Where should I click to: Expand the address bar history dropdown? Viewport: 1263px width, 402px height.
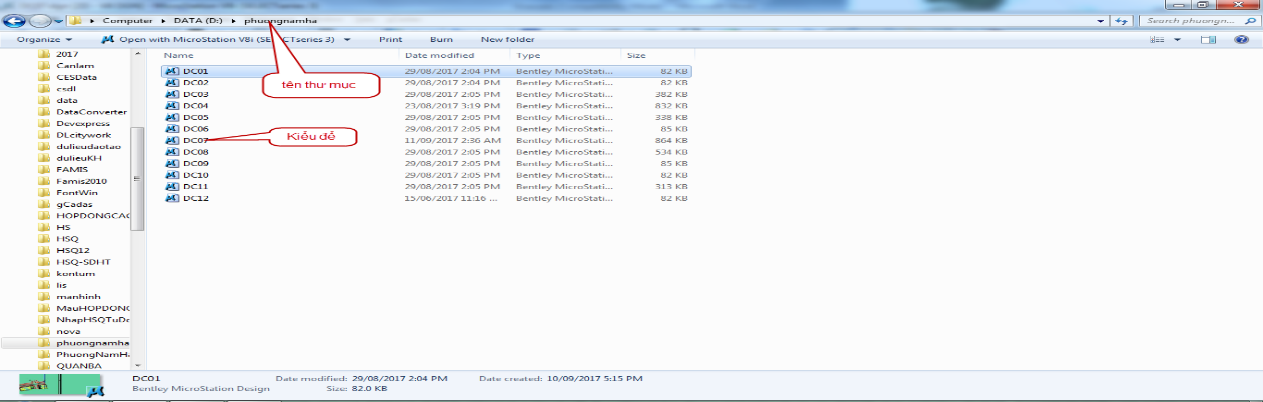(1107, 20)
